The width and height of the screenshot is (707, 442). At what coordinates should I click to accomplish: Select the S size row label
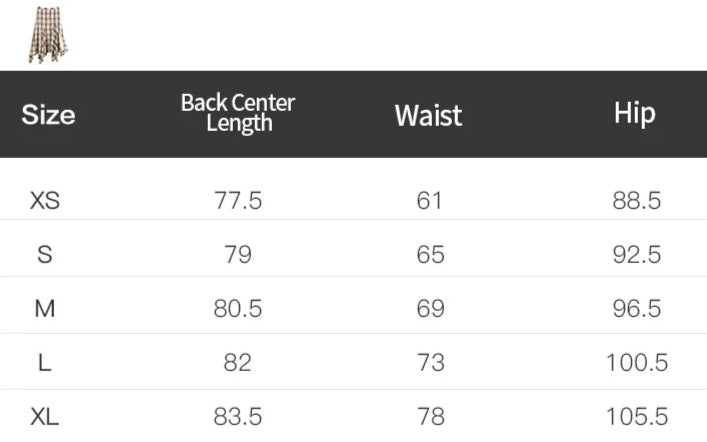[x=45, y=255]
